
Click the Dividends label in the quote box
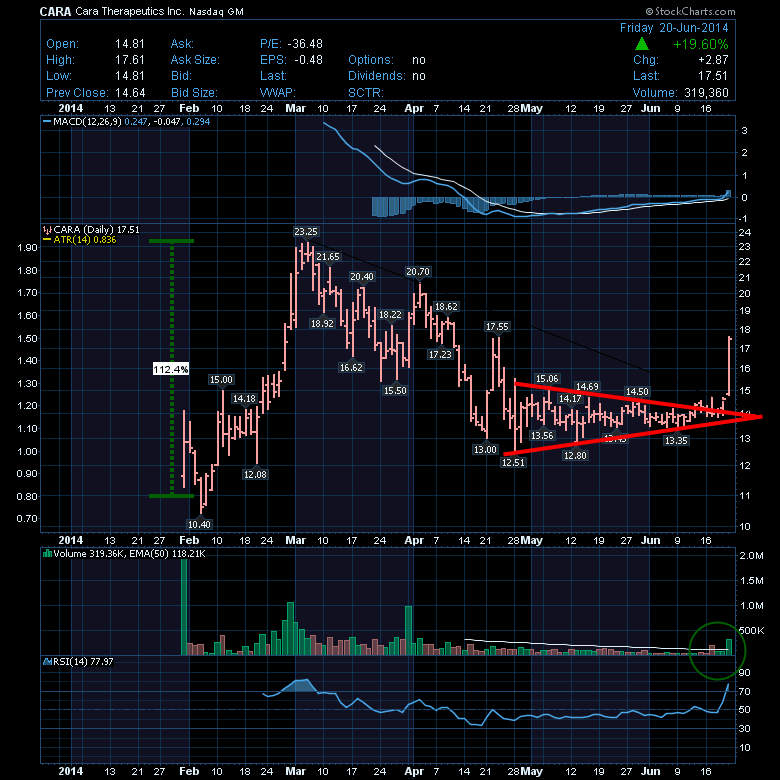[377, 76]
